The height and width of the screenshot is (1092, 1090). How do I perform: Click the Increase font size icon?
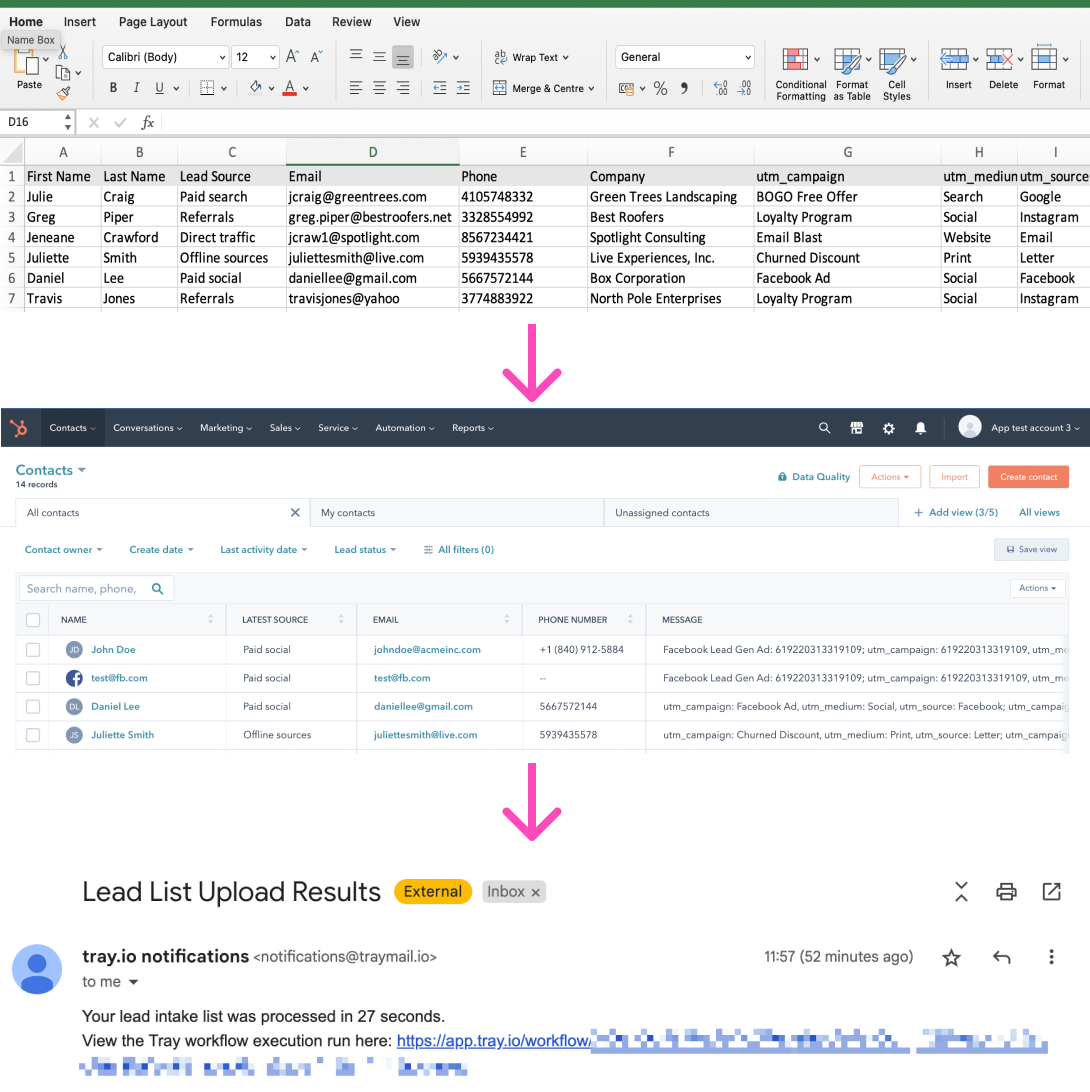(x=293, y=57)
